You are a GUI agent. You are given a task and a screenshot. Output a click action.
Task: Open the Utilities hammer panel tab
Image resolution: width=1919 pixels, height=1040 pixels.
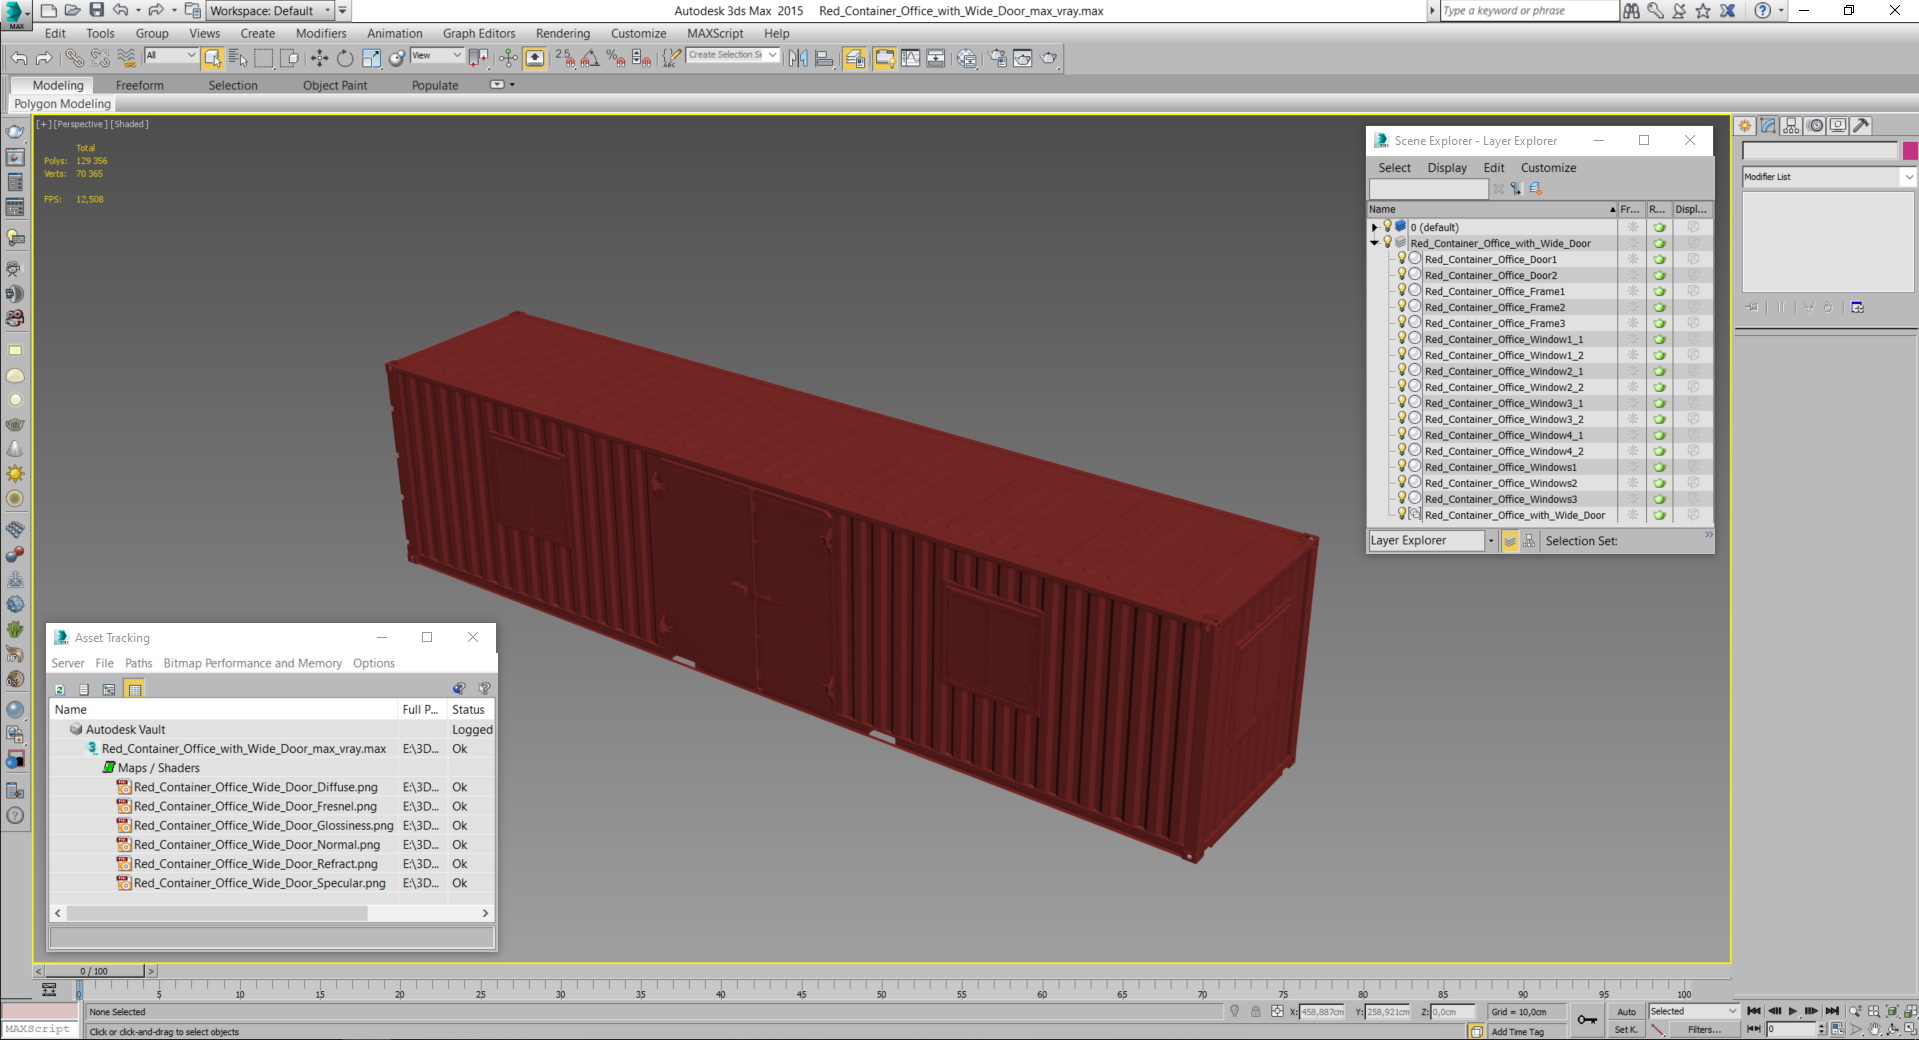coord(1861,126)
